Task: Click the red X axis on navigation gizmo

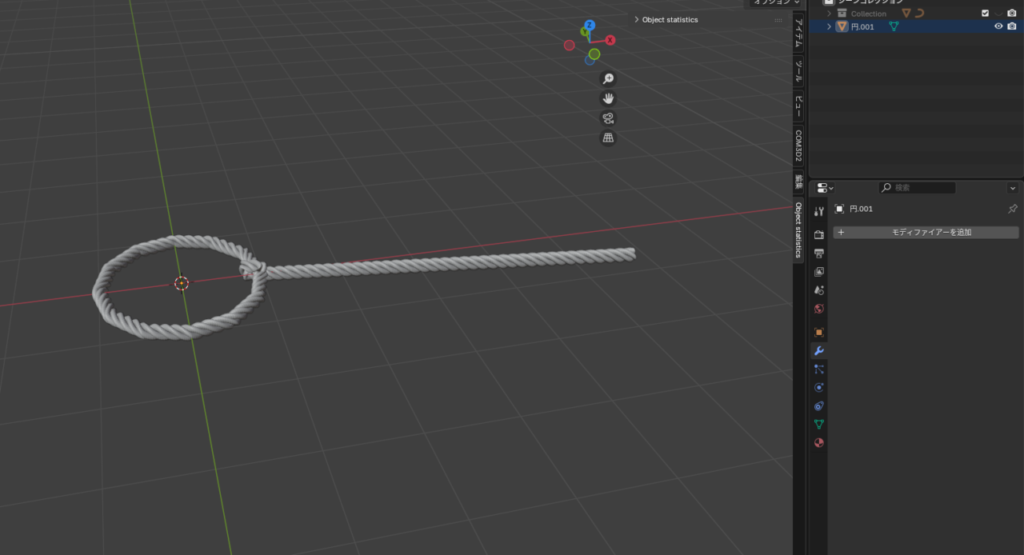Action: coord(610,40)
